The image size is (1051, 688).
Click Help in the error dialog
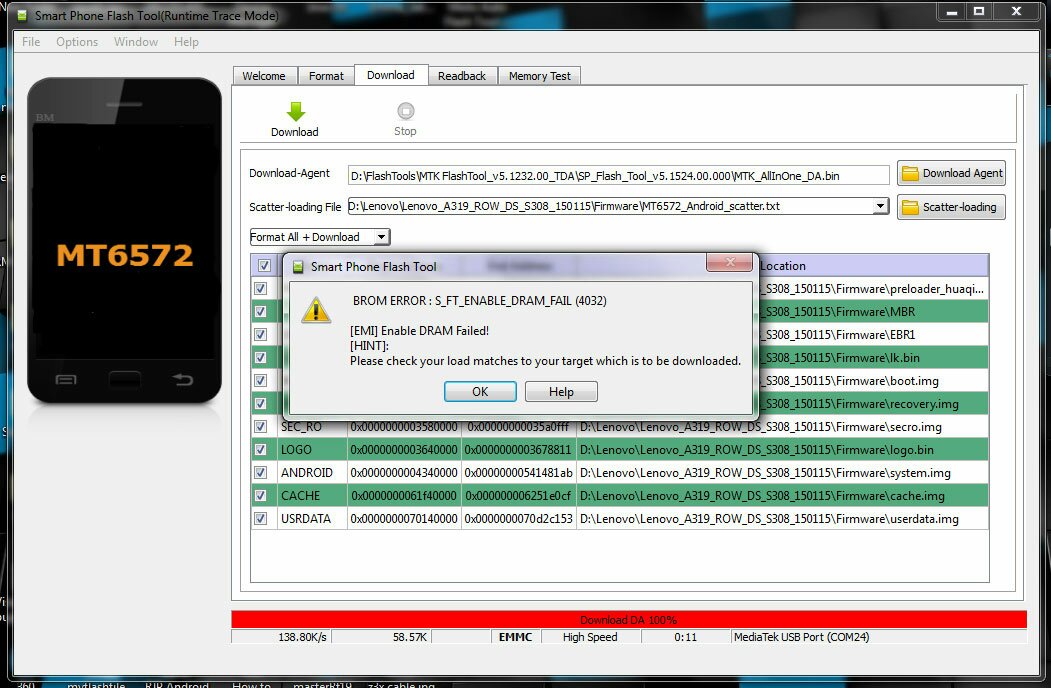(561, 392)
